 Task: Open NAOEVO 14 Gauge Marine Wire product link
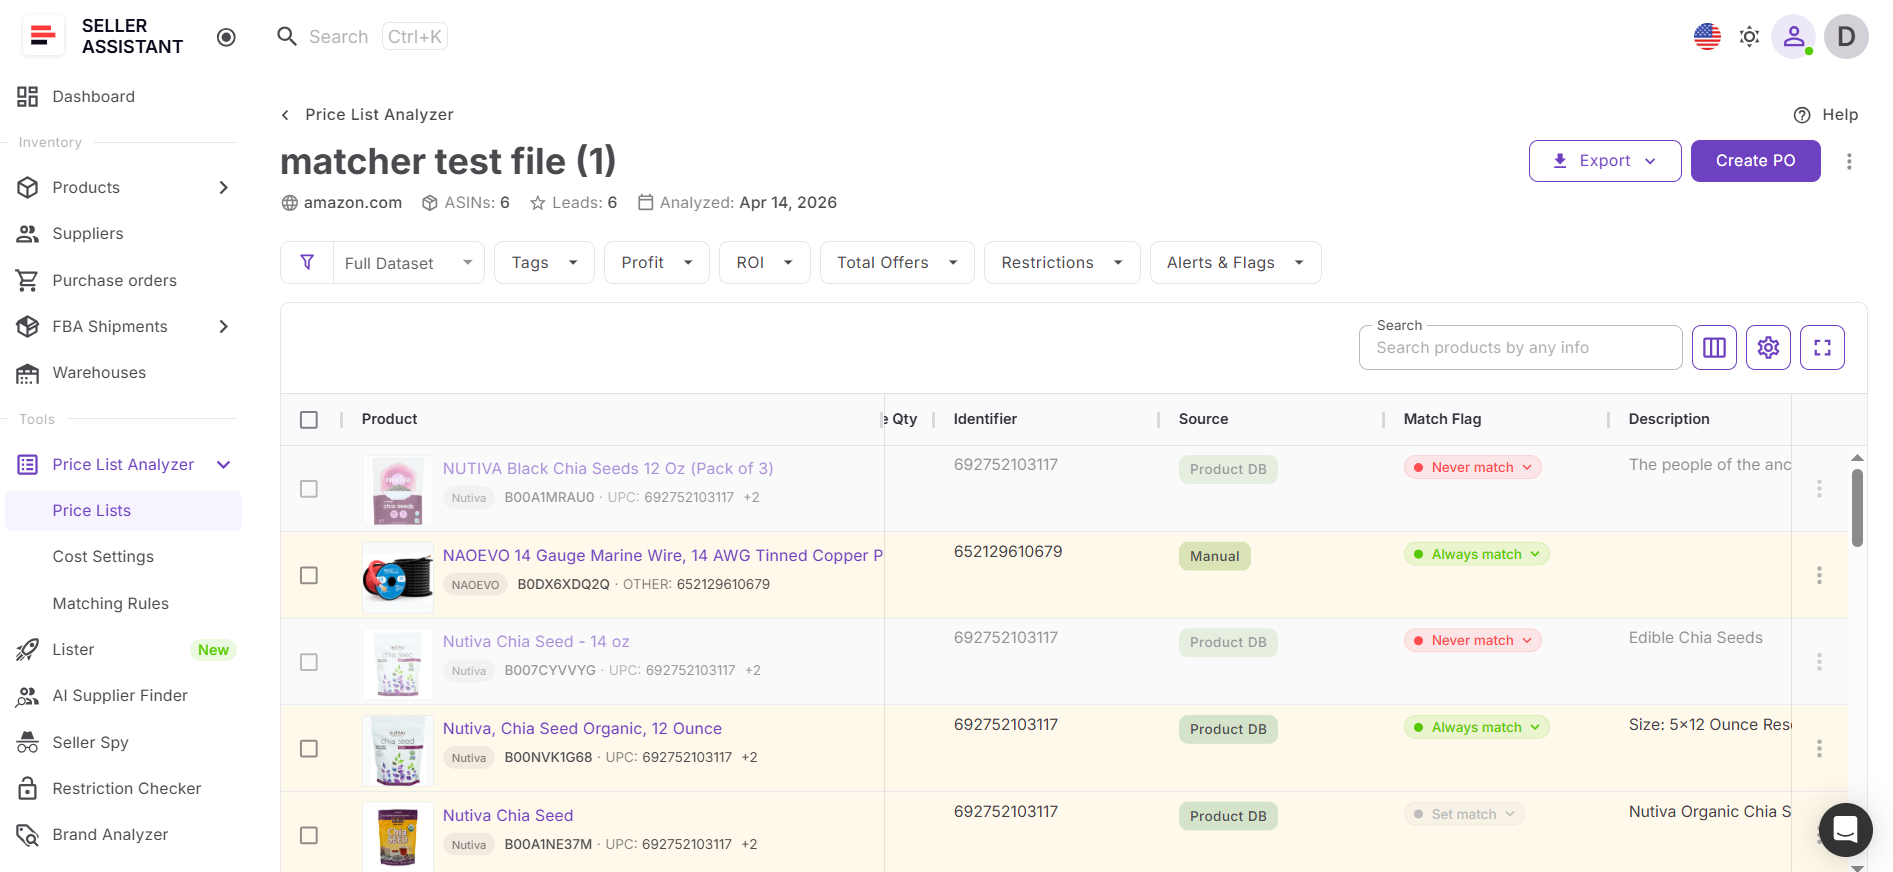pos(663,555)
